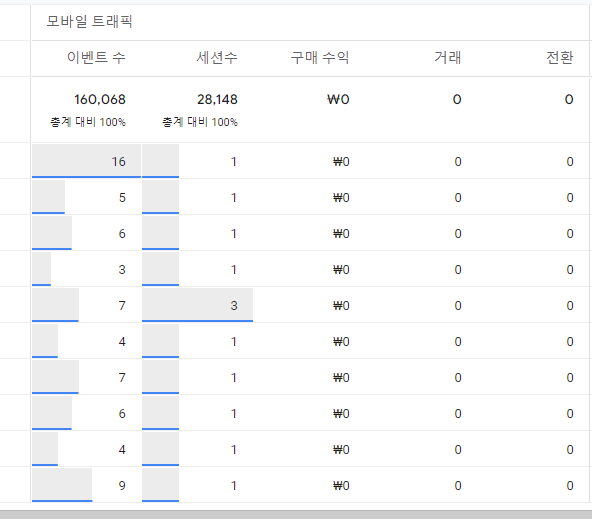
Task: Select the total sessions value 28,148
Action: 217,99
